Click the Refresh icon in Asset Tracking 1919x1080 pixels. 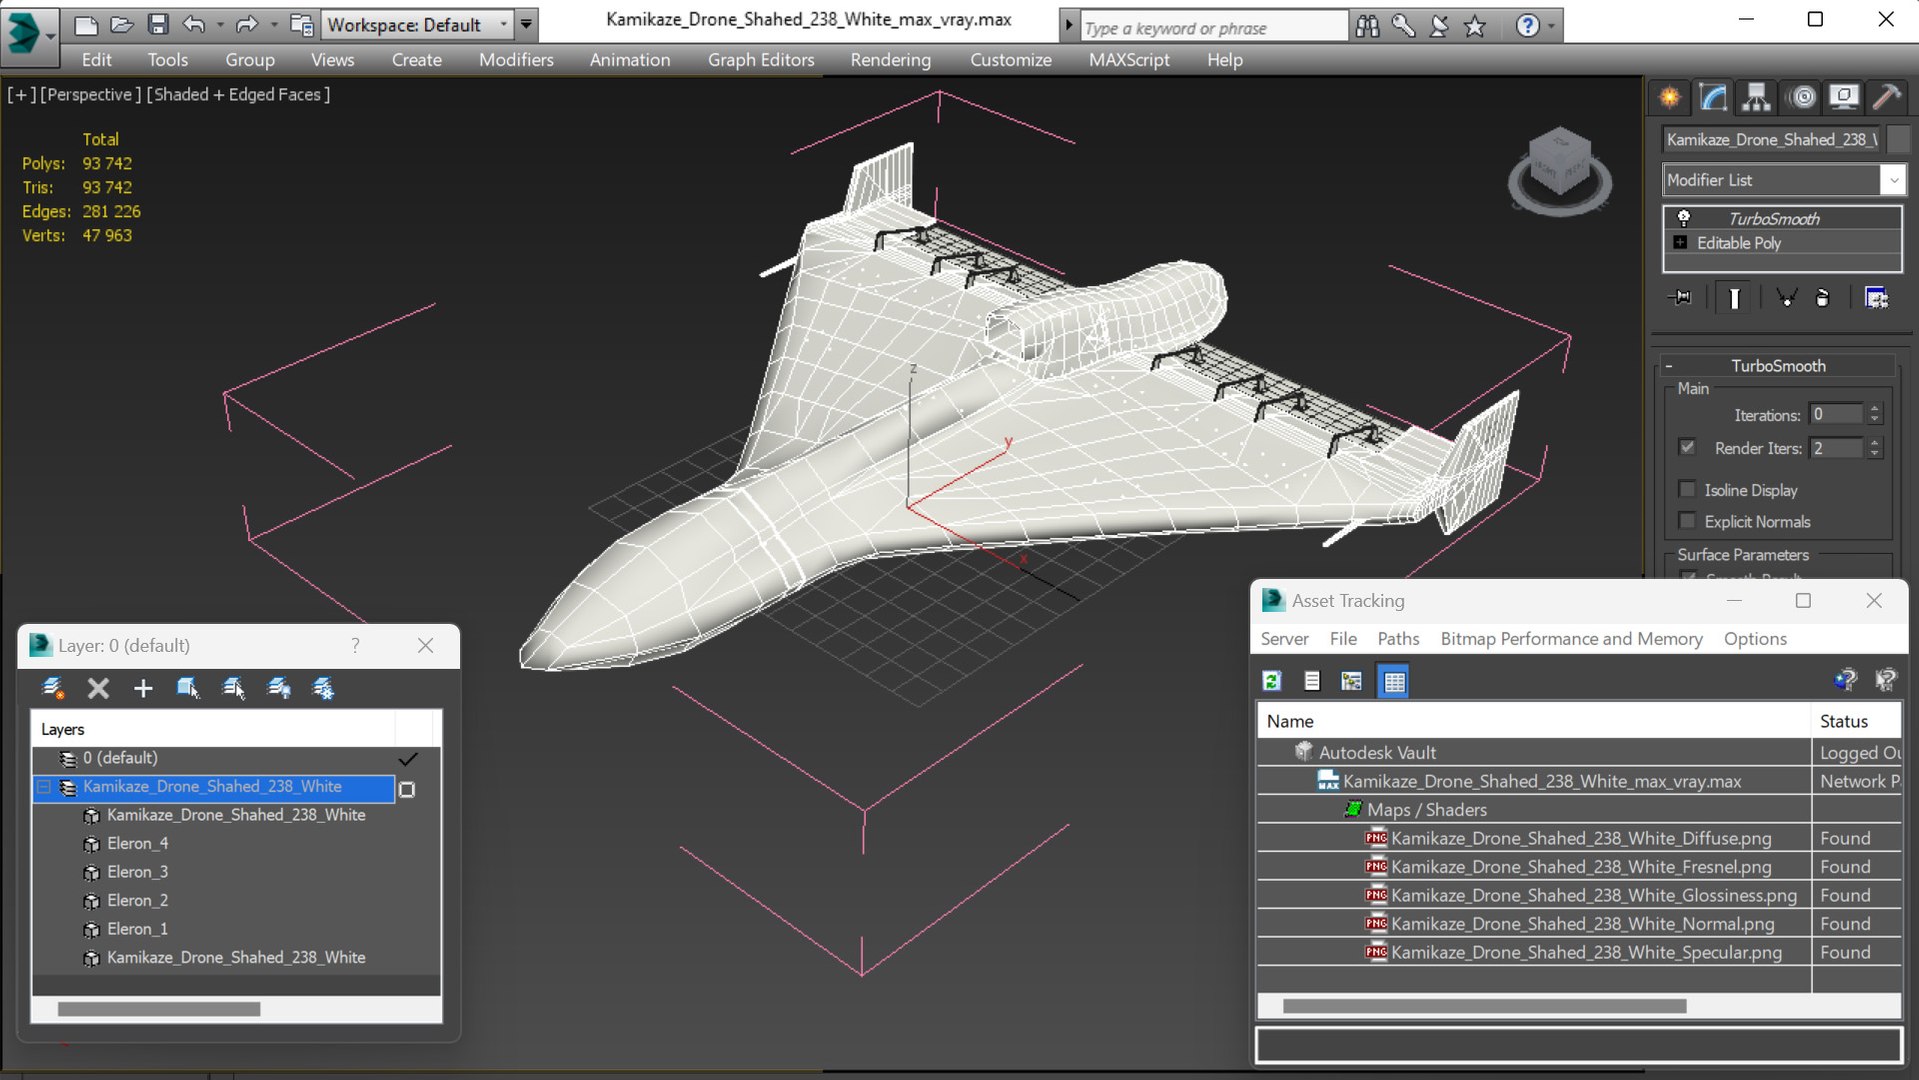(x=1272, y=681)
